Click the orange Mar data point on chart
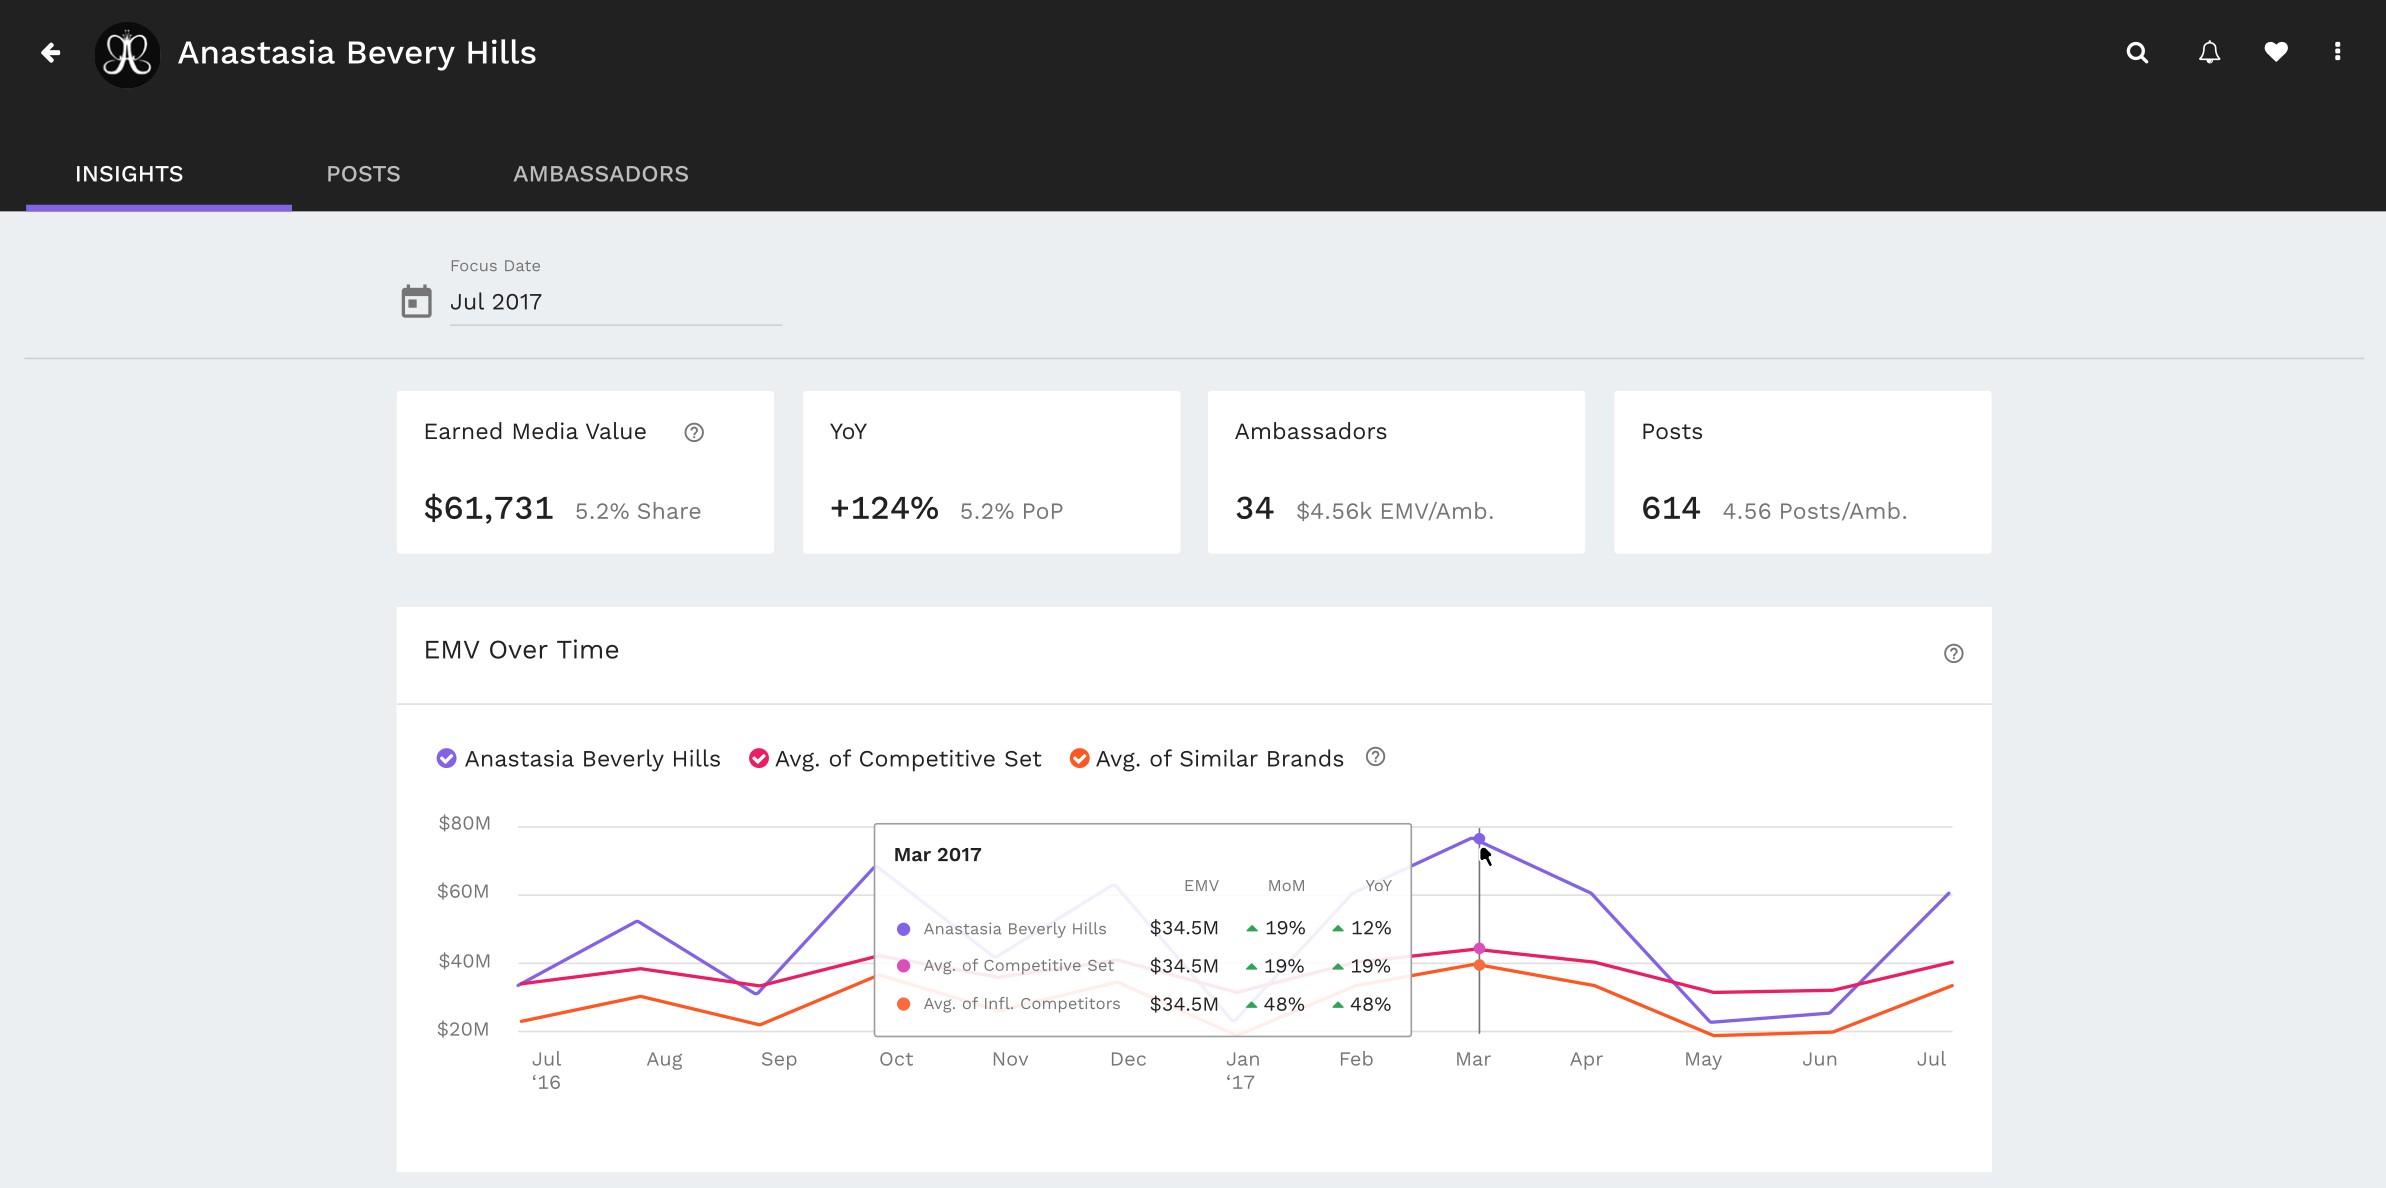Screen dimensions: 2386x1188 [x=1479, y=965]
